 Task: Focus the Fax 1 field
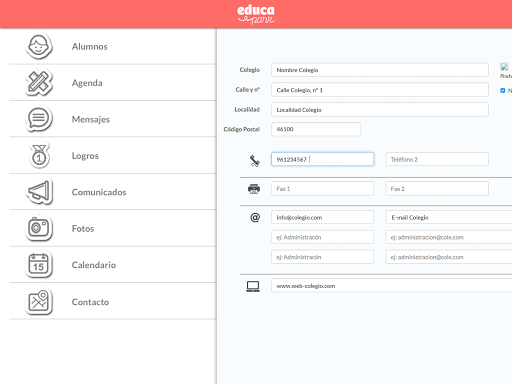(x=322, y=189)
